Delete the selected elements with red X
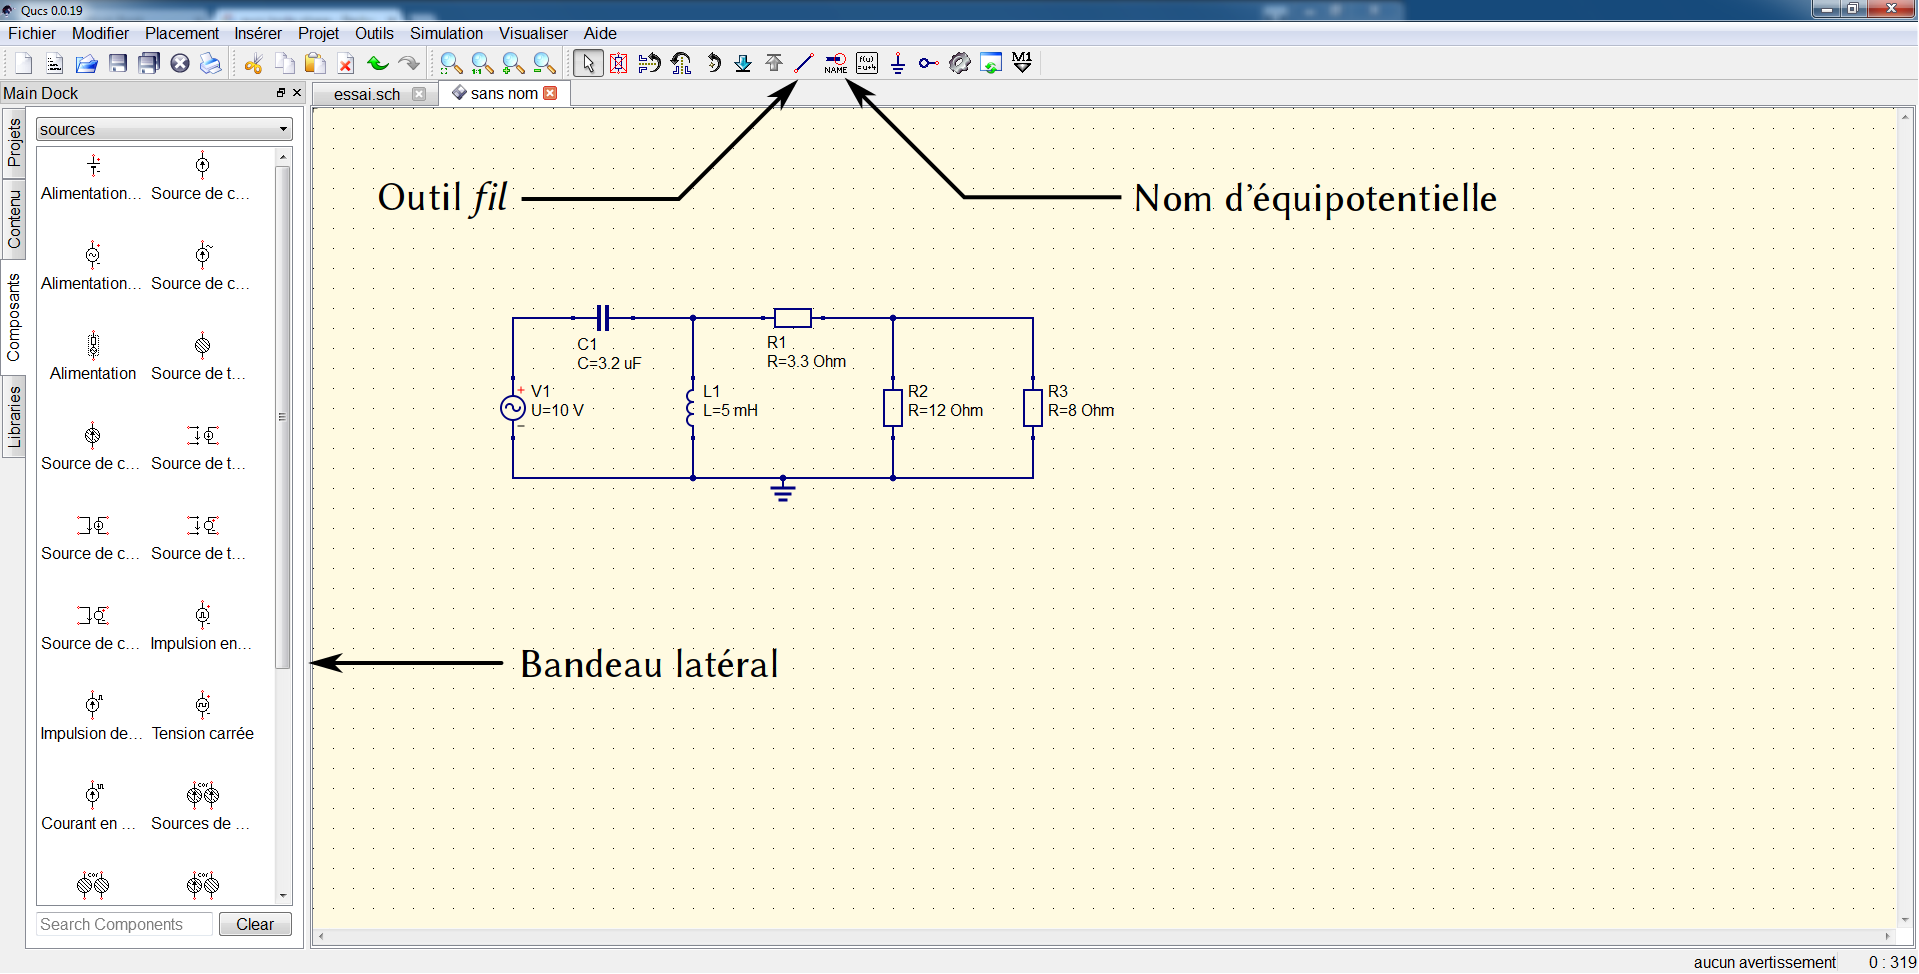1919x974 pixels. tap(346, 64)
